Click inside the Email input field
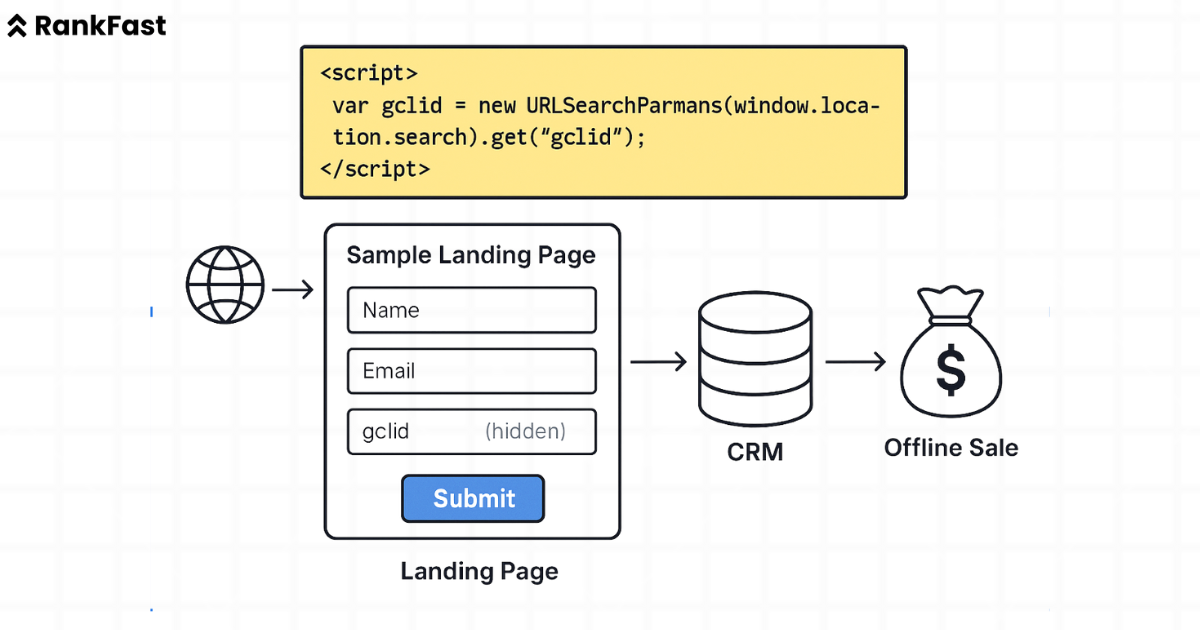 (471, 371)
